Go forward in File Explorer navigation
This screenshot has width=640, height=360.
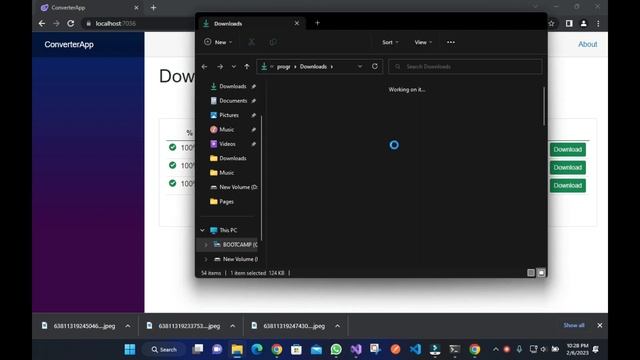[220, 67]
